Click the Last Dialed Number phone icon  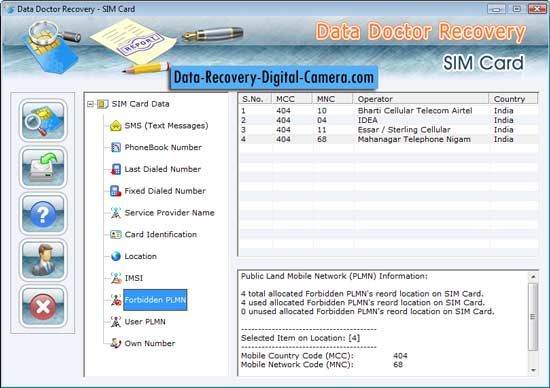tap(115, 169)
